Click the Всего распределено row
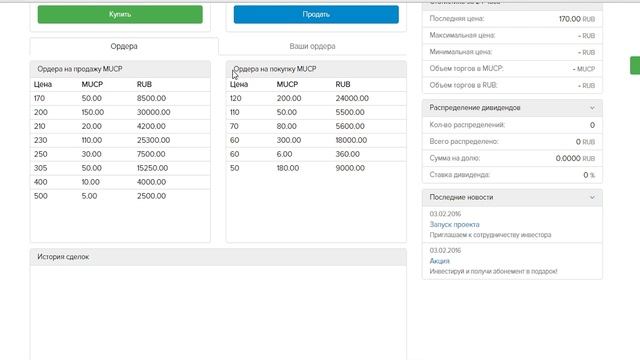Viewport: 640px width, 360px height. coord(512,142)
